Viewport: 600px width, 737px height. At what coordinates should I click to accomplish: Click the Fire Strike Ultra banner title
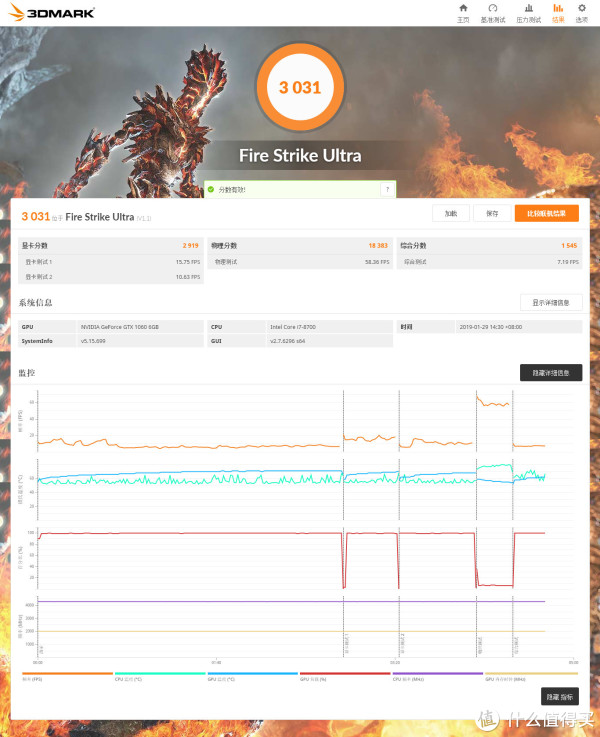[300, 156]
